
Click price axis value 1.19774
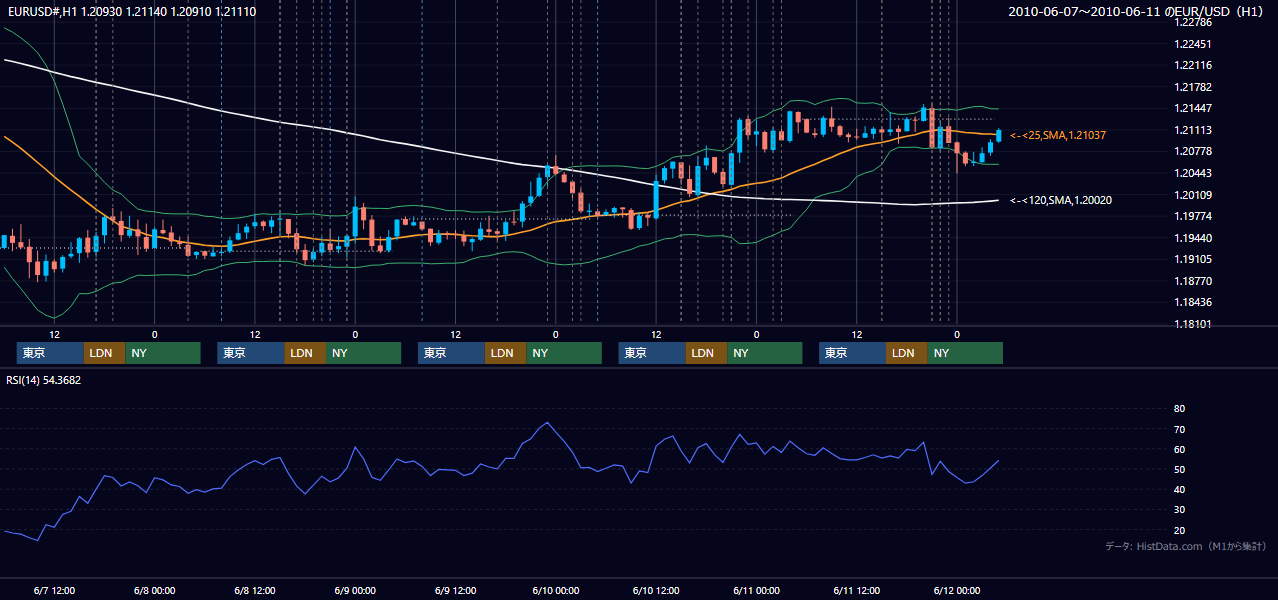[x=1193, y=216]
